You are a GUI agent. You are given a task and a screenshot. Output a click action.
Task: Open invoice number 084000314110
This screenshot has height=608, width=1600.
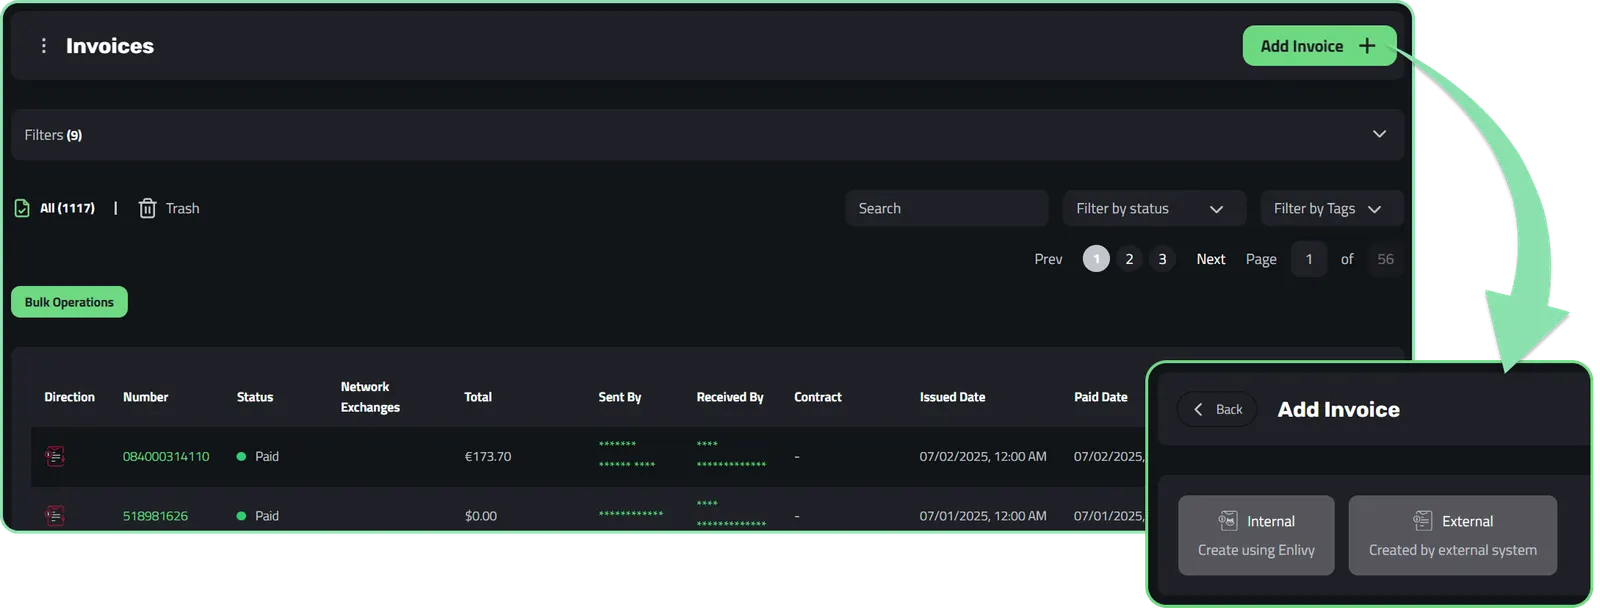(166, 456)
